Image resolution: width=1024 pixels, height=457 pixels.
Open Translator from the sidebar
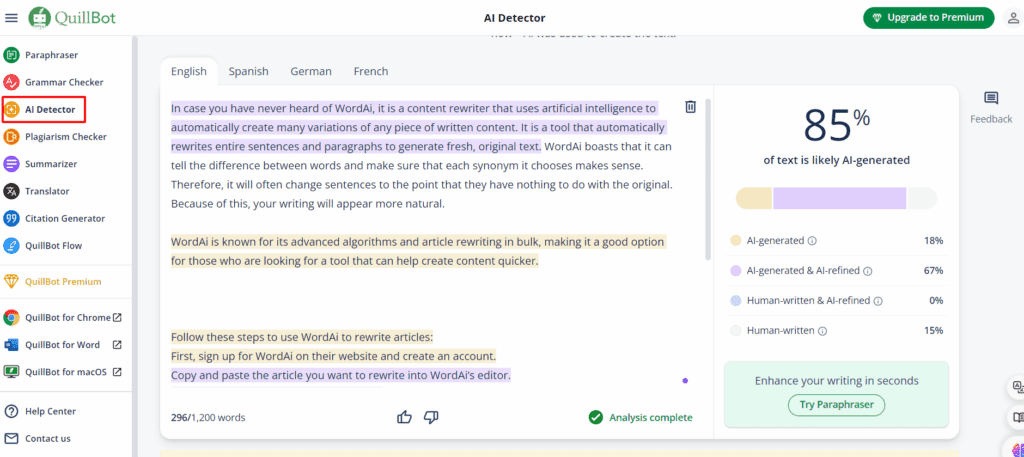pyautogui.click(x=47, y=191)
